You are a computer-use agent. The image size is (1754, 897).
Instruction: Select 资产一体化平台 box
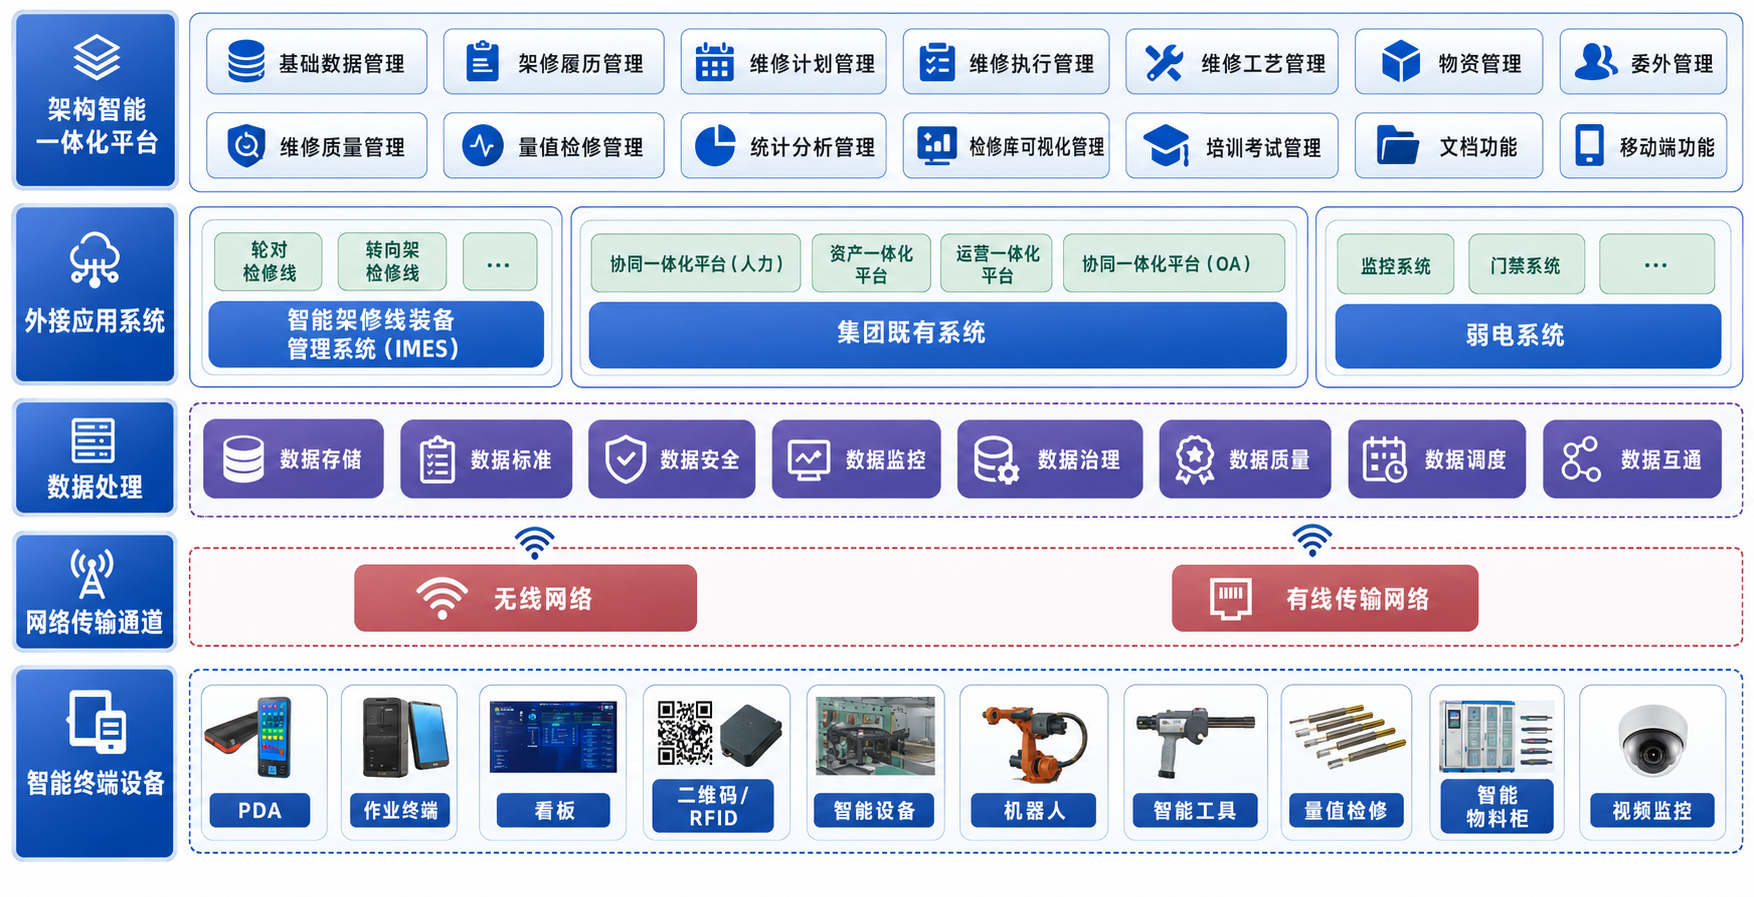(871, 264)
